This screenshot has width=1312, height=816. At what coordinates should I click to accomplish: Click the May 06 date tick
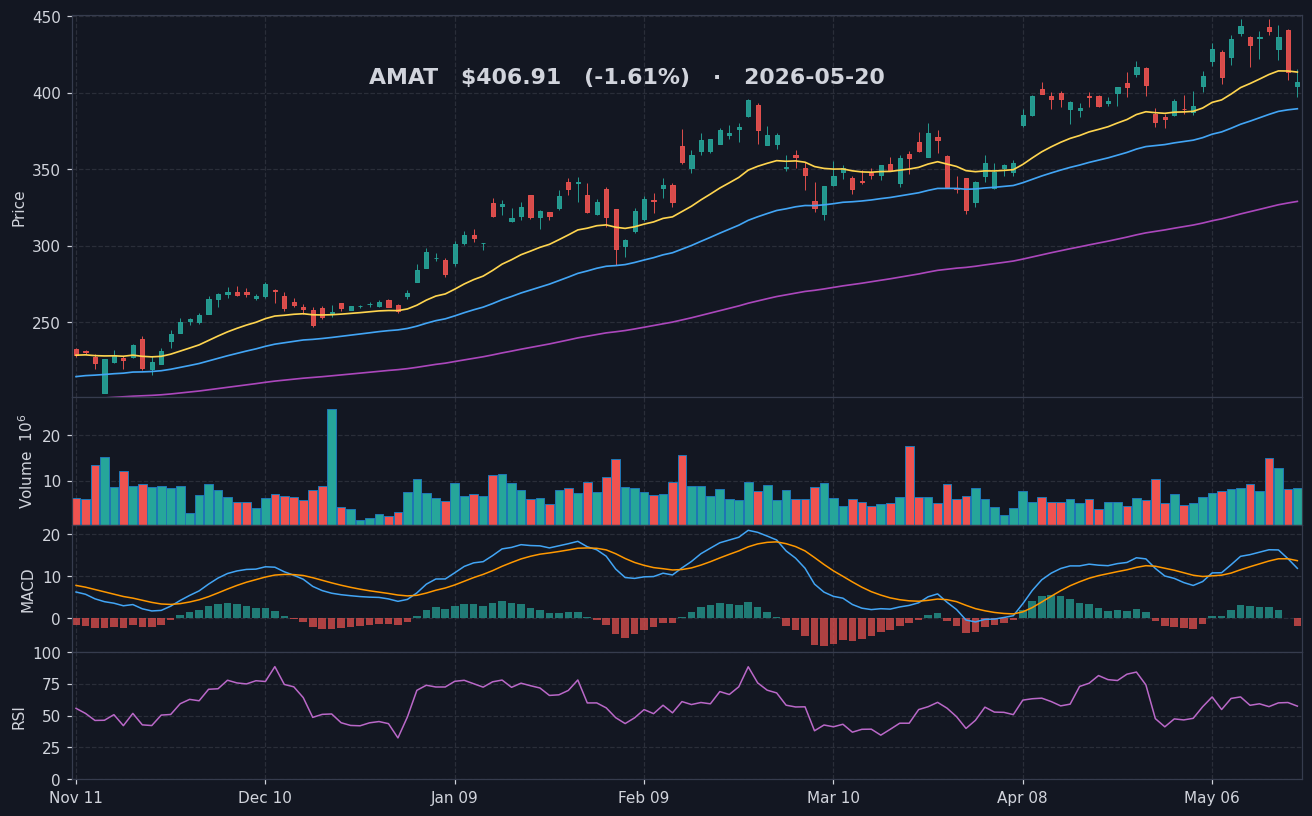pyautogui.click(x=1212, y=798)
